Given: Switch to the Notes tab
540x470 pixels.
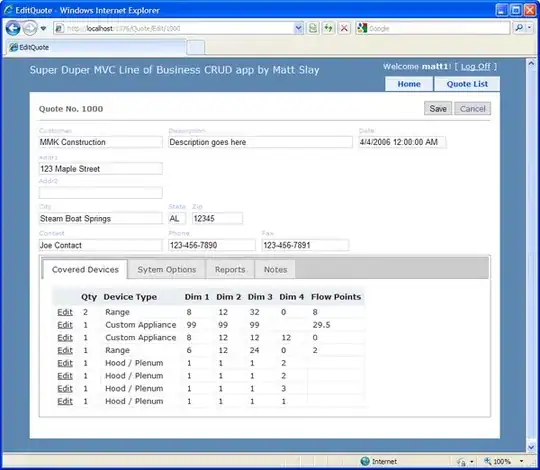Looking at the screenshot, I should click(x=275, y=269).
